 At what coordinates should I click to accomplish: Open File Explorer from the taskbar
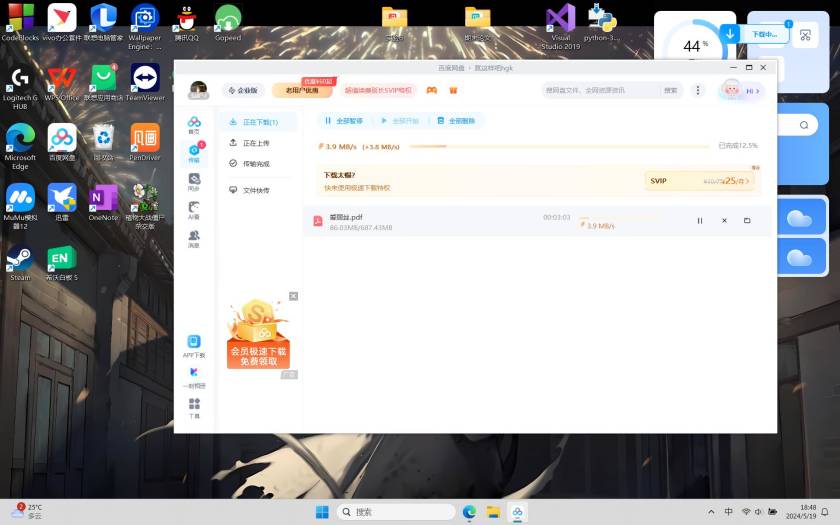tap(493, 512)
